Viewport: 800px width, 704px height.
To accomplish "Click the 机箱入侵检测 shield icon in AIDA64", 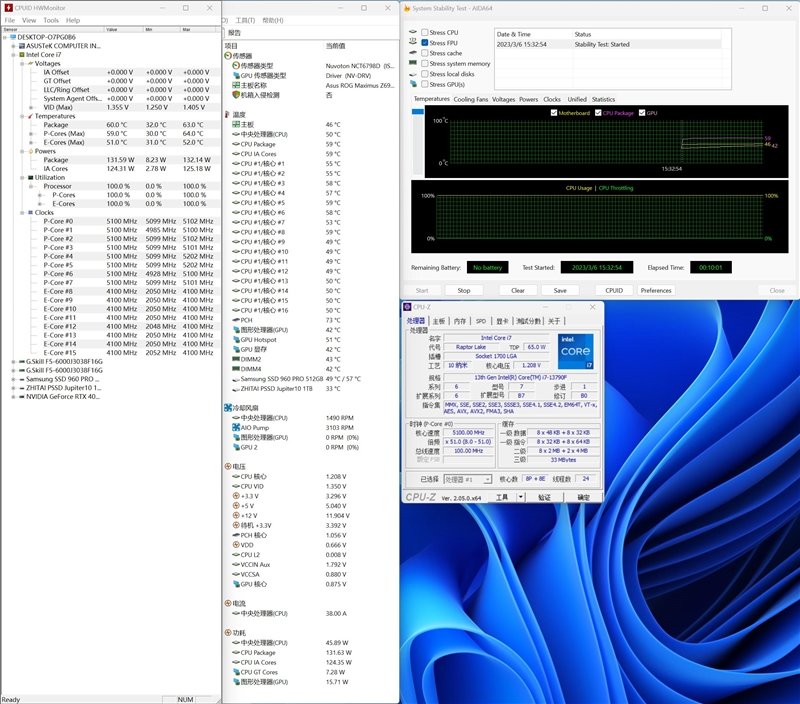I will [236, 95].
